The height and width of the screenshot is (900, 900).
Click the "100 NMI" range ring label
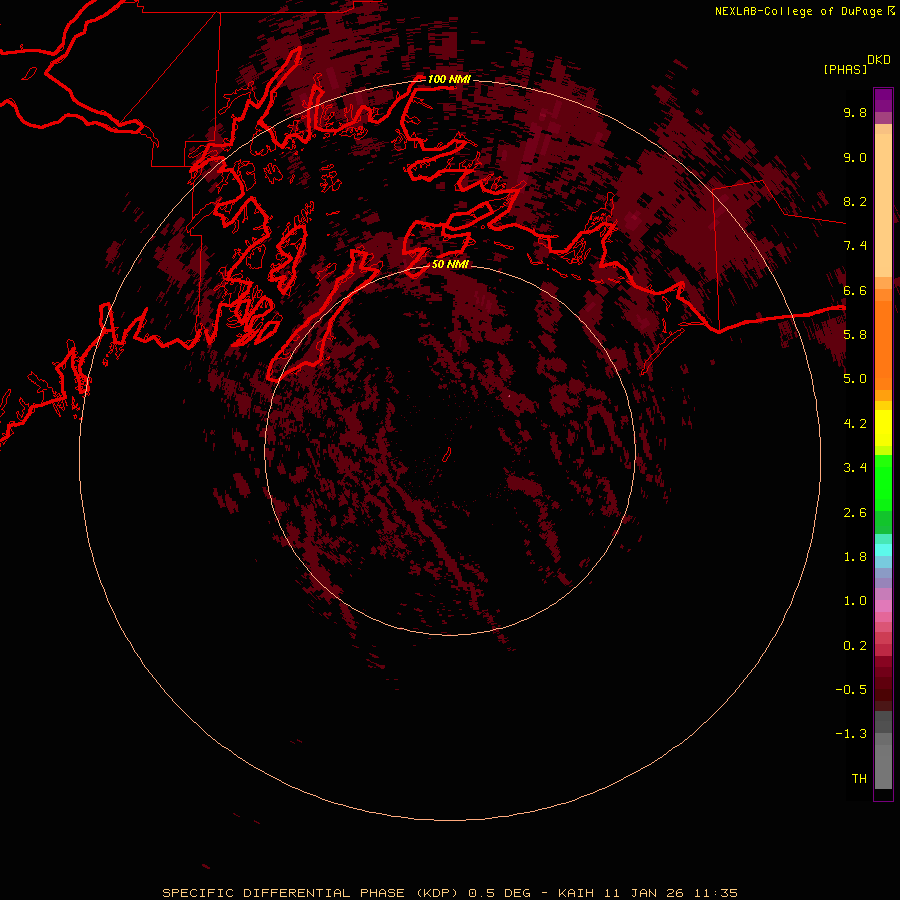point(449,79)
